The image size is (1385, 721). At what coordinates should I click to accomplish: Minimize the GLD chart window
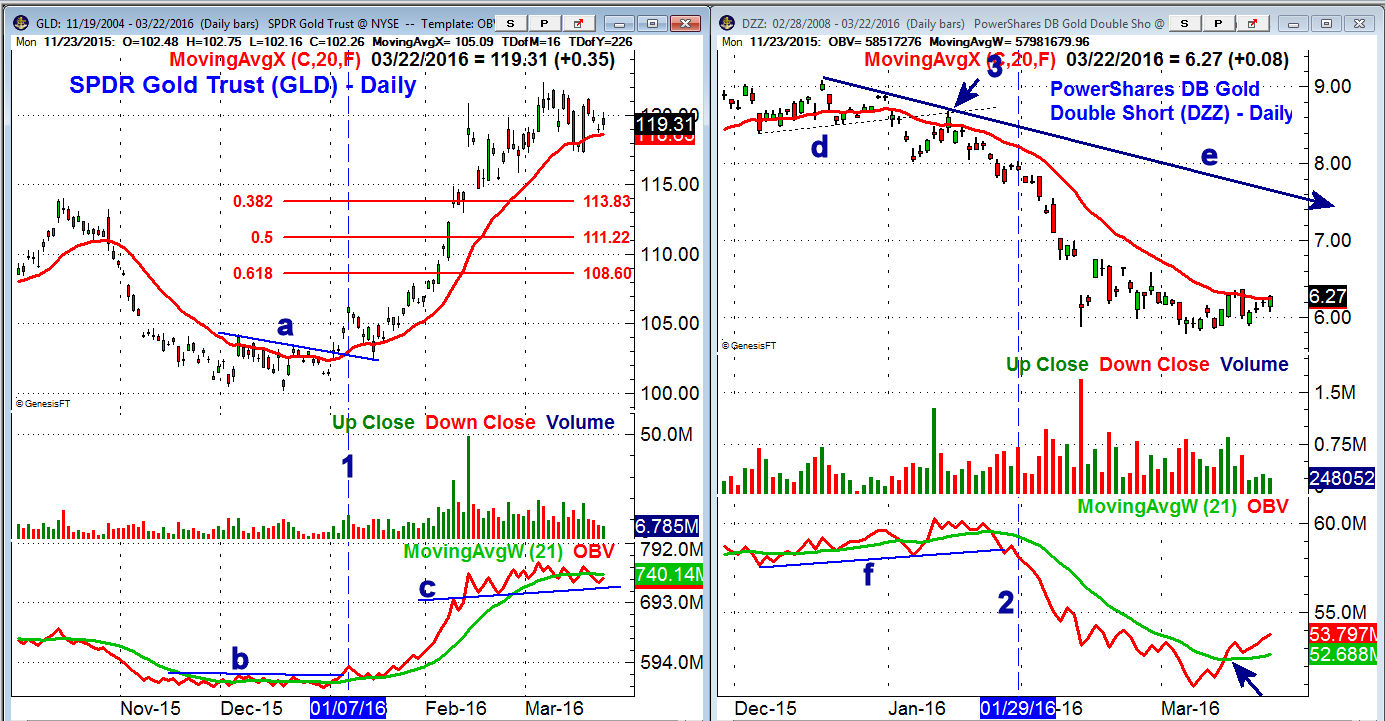pos(620,22)
